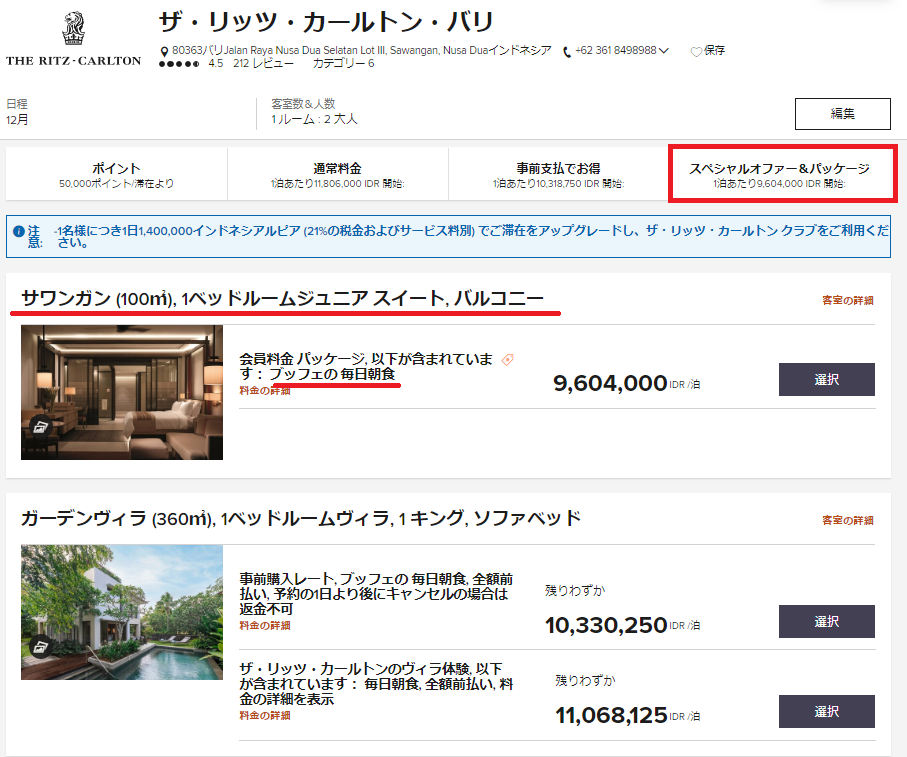Click the hotel address text

coord(362,50)
